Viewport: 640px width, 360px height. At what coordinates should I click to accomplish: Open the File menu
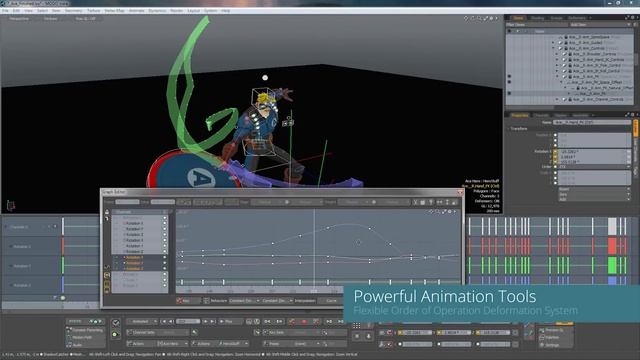pyautogui.click(x=5, y=11)
